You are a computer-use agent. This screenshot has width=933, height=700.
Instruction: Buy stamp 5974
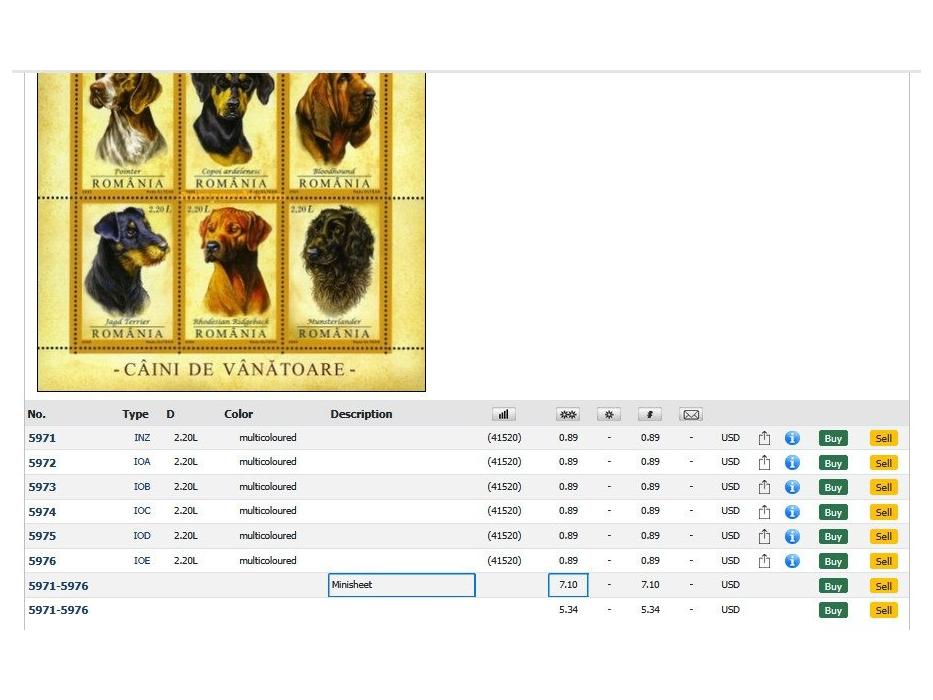[833, 512]
